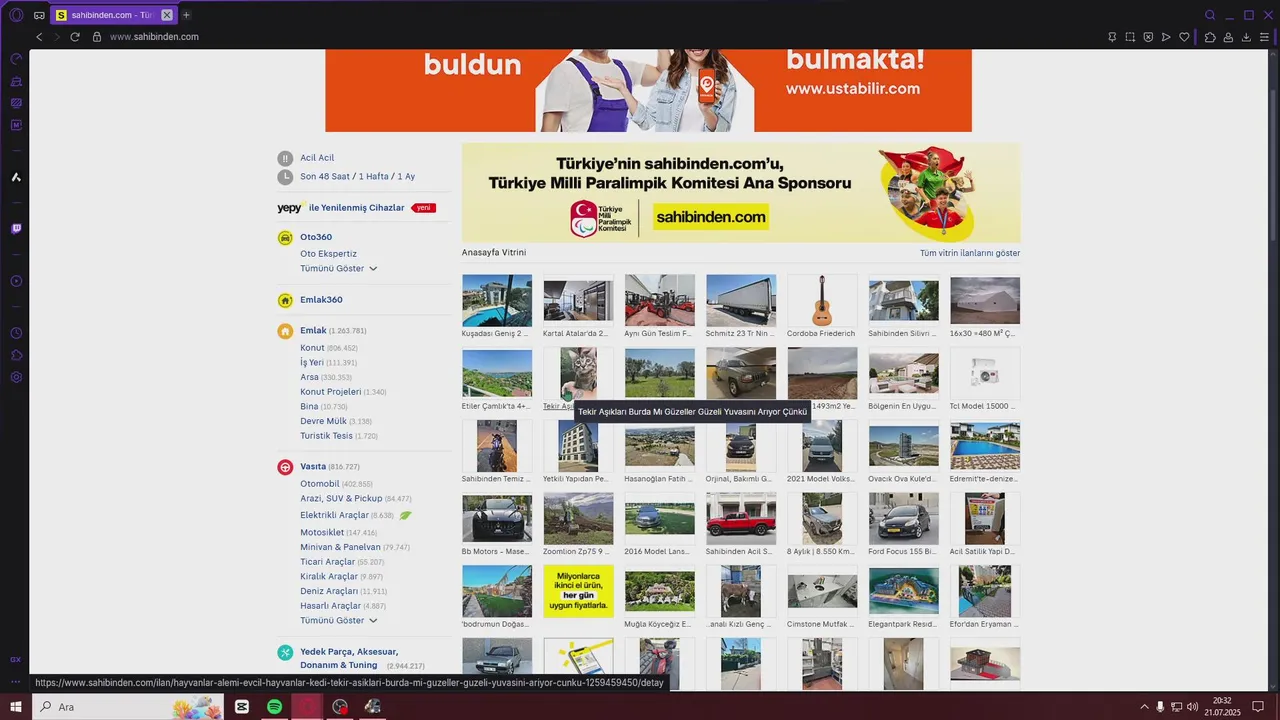Open the Konut subcategory
This screenshot has height=720, width=1280.
[312, 348]
